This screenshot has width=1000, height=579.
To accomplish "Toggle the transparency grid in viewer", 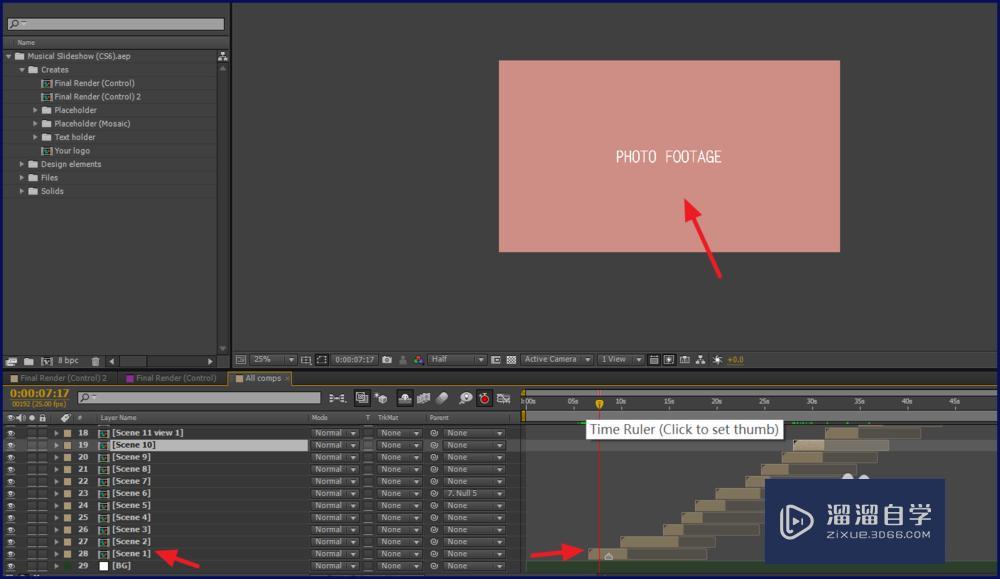I will tap(511, 360).
